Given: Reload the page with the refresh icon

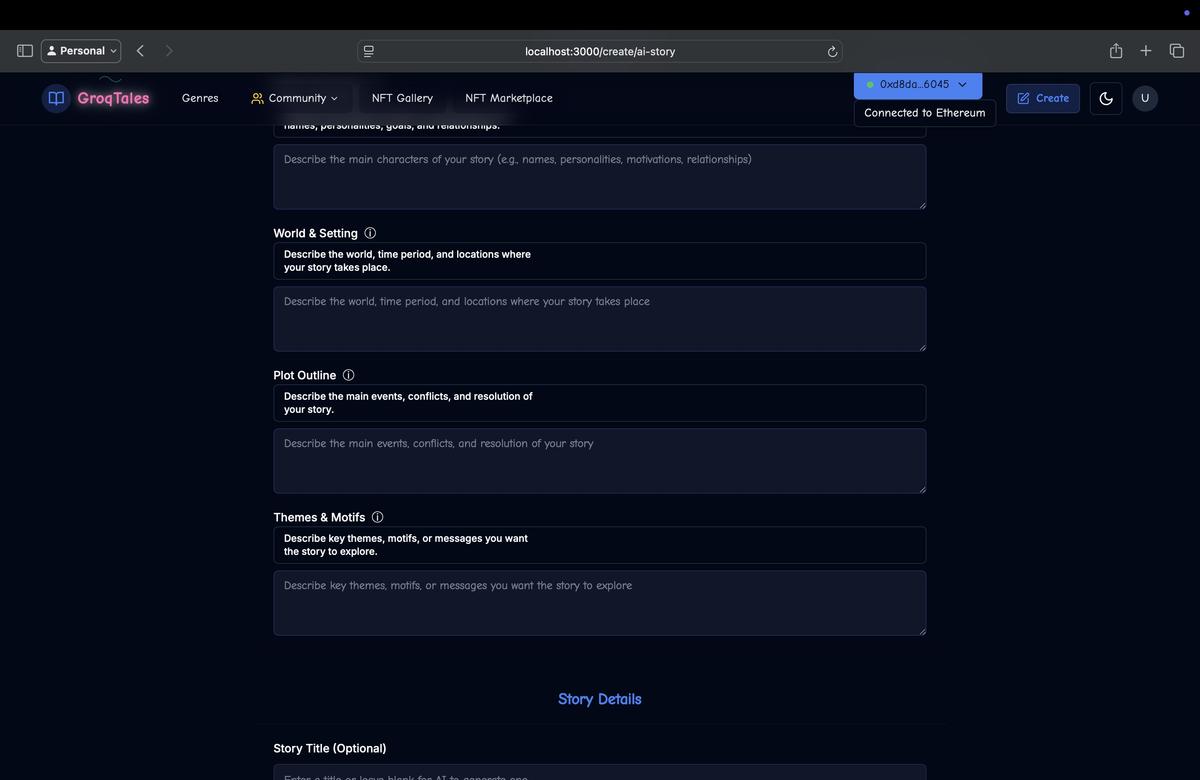Looking at the screenshot, I should [830, 50].
